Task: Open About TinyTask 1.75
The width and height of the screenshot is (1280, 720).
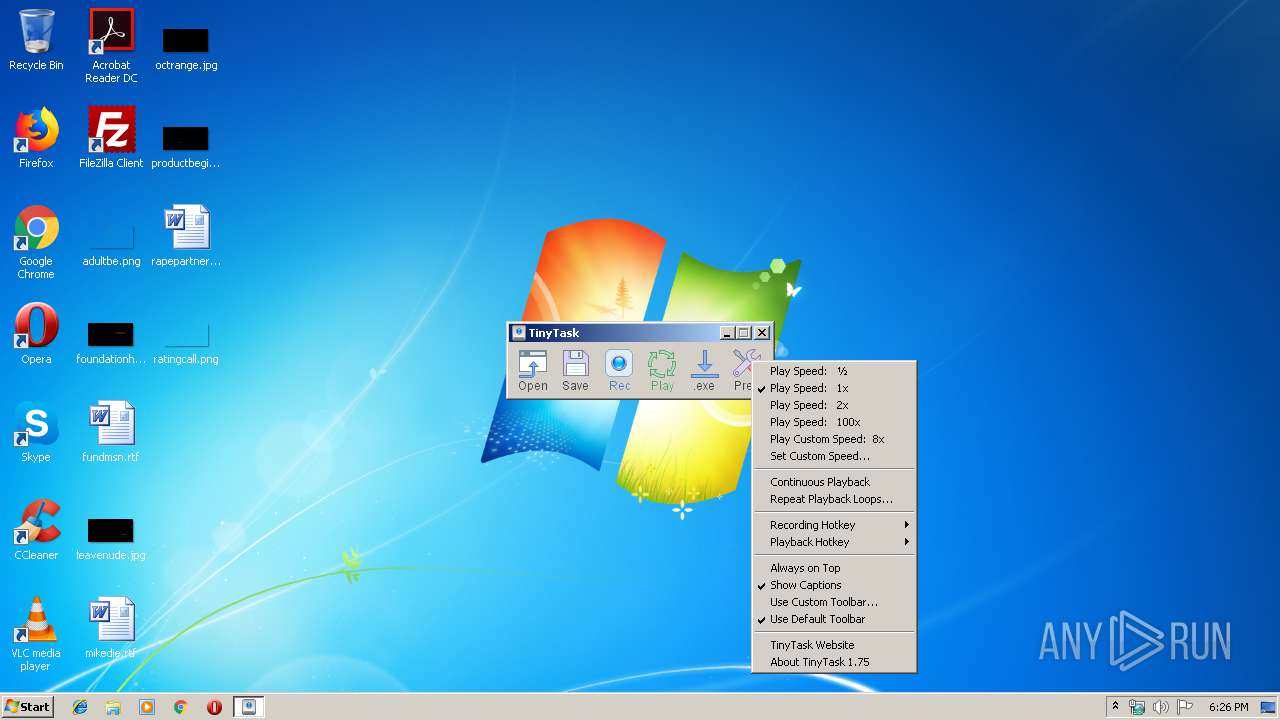Action: point(834,662)
